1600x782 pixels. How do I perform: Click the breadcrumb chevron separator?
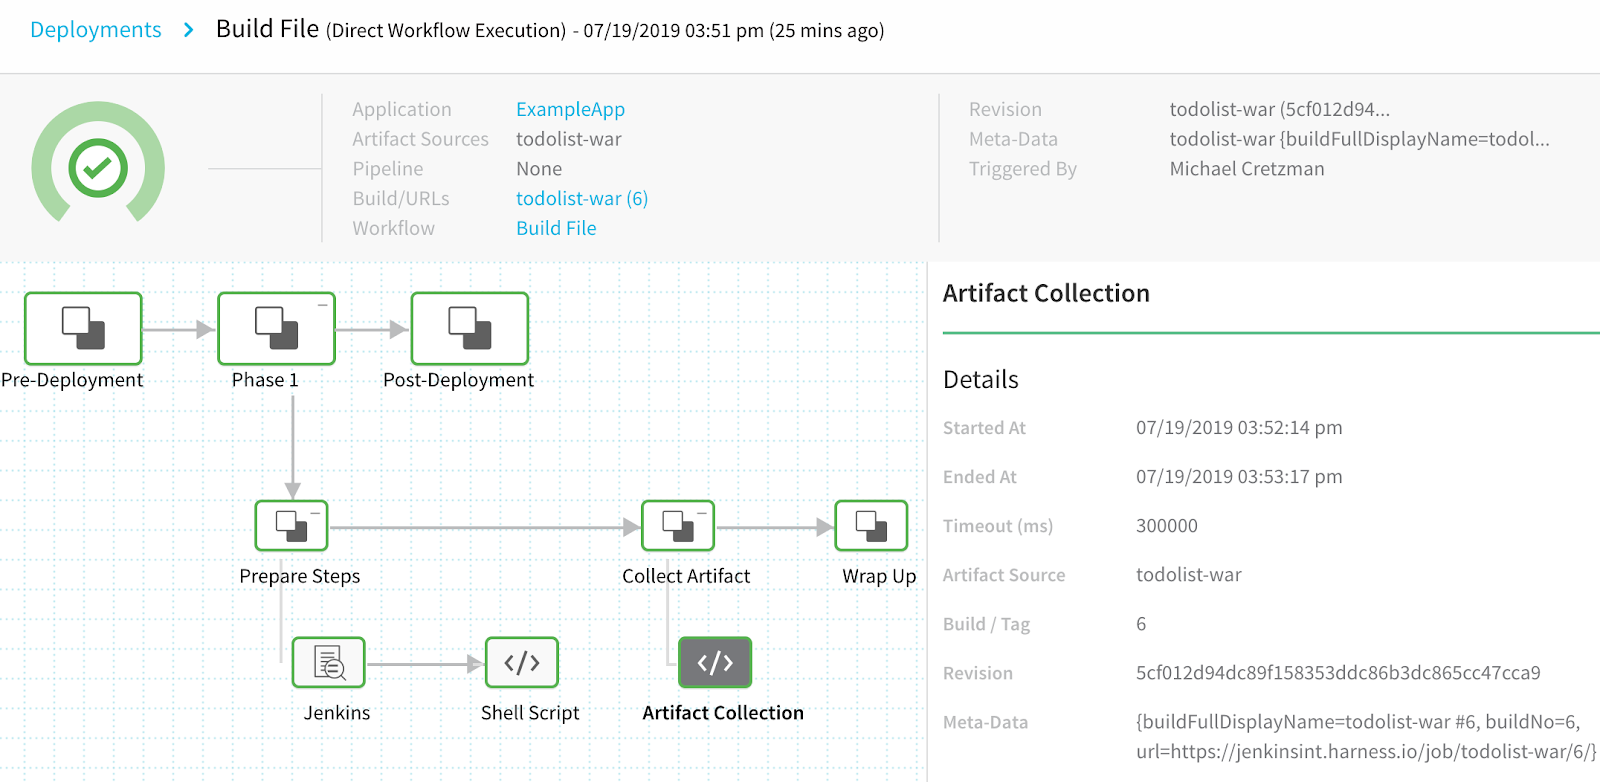coord(188,30)
